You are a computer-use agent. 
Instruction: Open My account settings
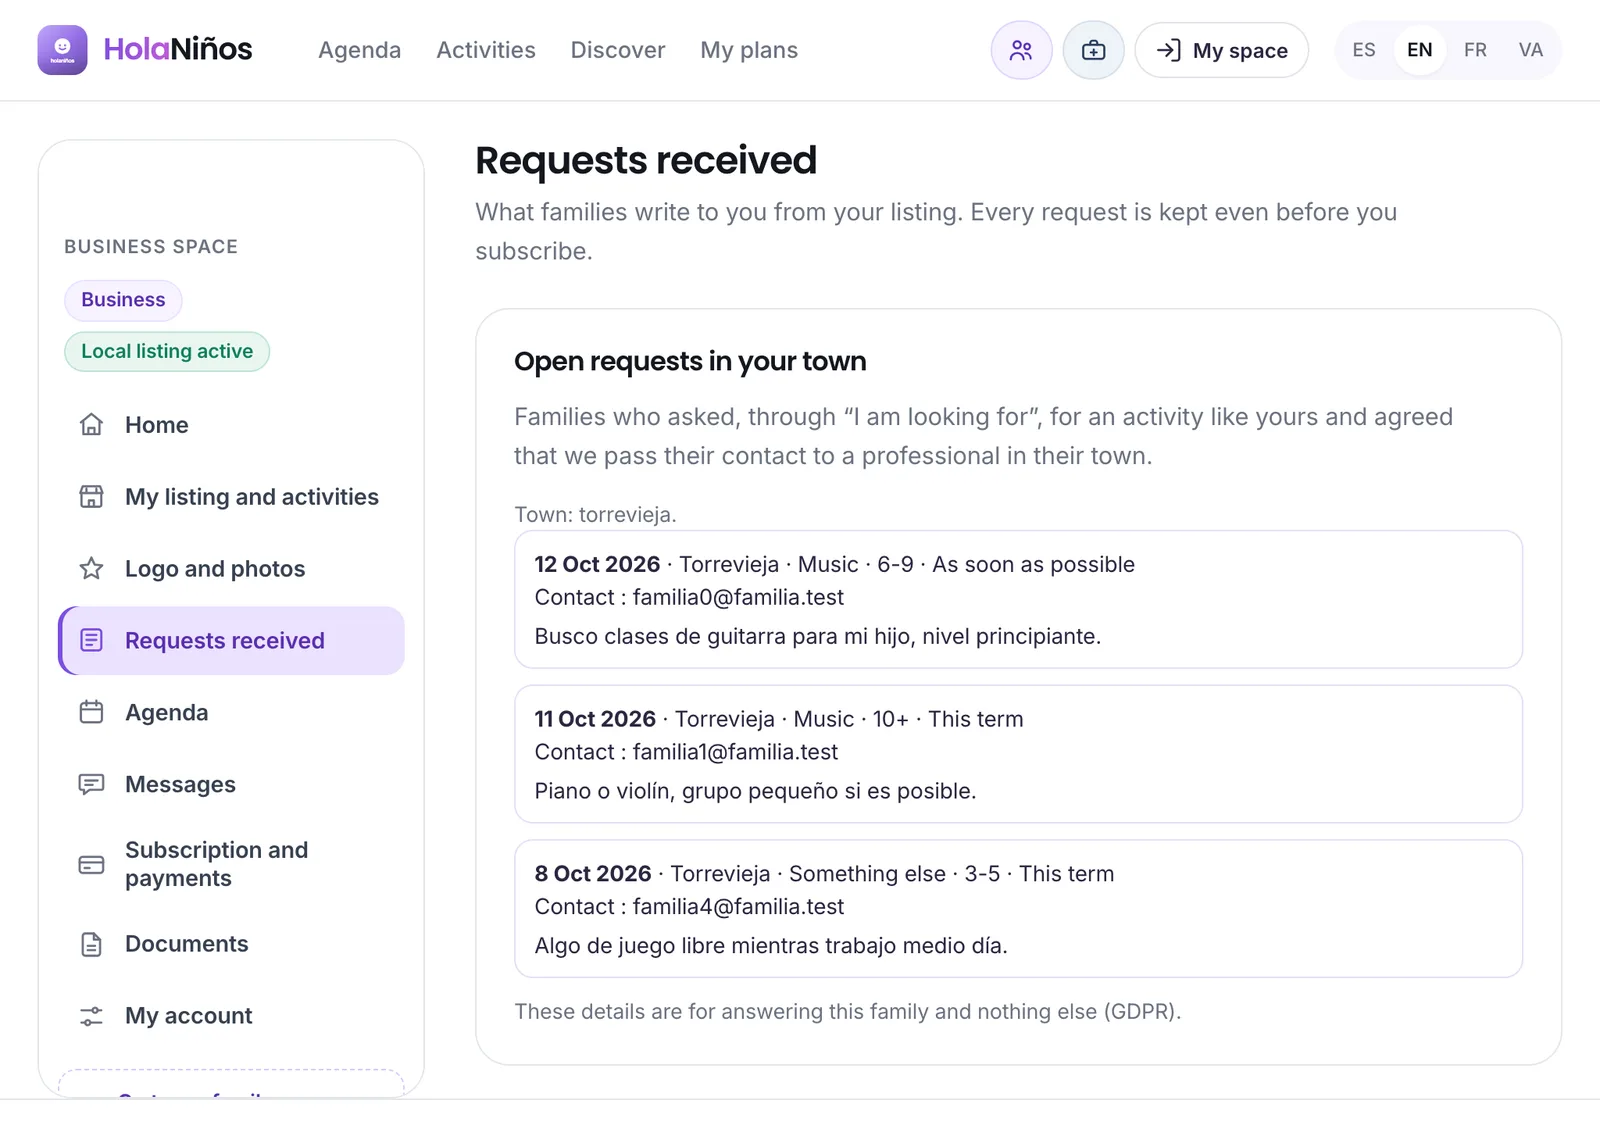pyautogui.click(x=231, y=1016)
